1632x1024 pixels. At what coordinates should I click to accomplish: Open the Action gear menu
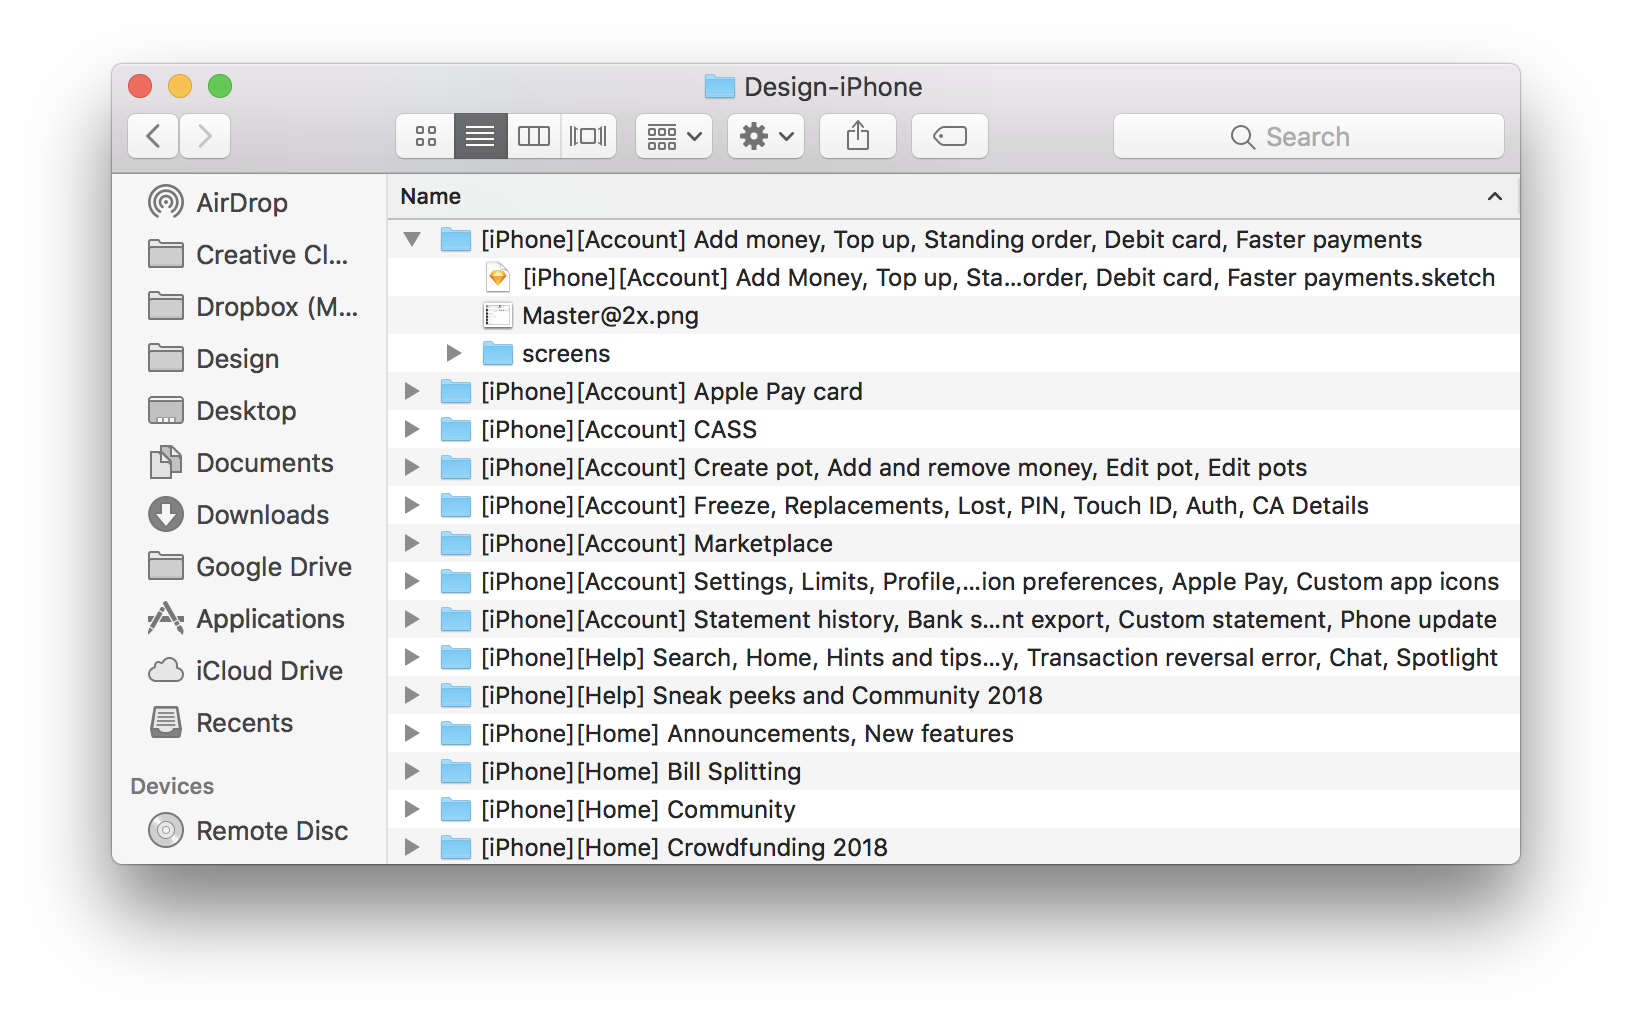pyautogui.click(x=766, y=136)
